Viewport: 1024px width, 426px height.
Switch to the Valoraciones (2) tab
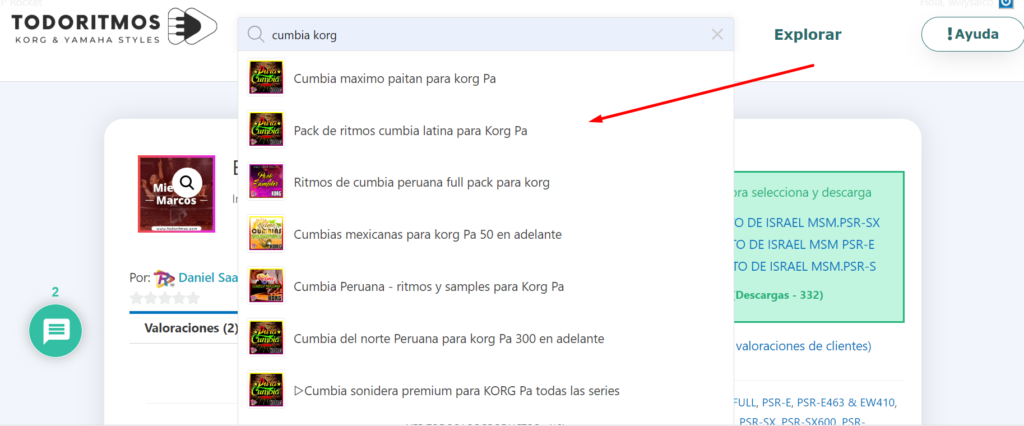(x=191, y=328)
